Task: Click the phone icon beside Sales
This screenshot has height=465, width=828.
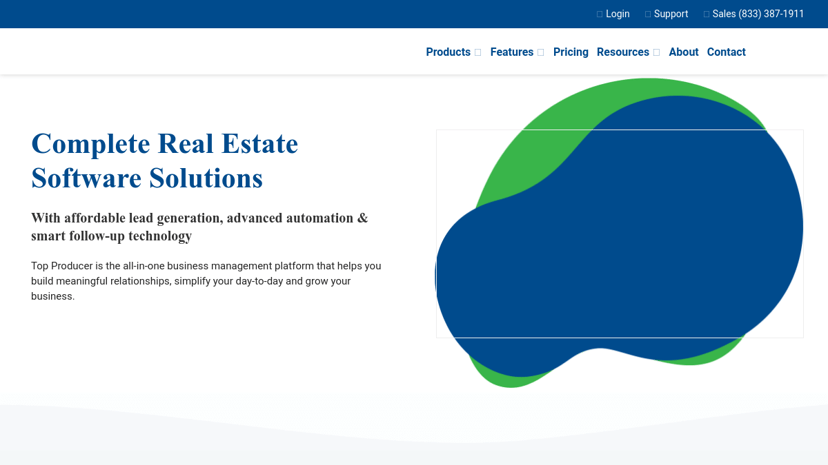Action: click(x=706, y=14)
